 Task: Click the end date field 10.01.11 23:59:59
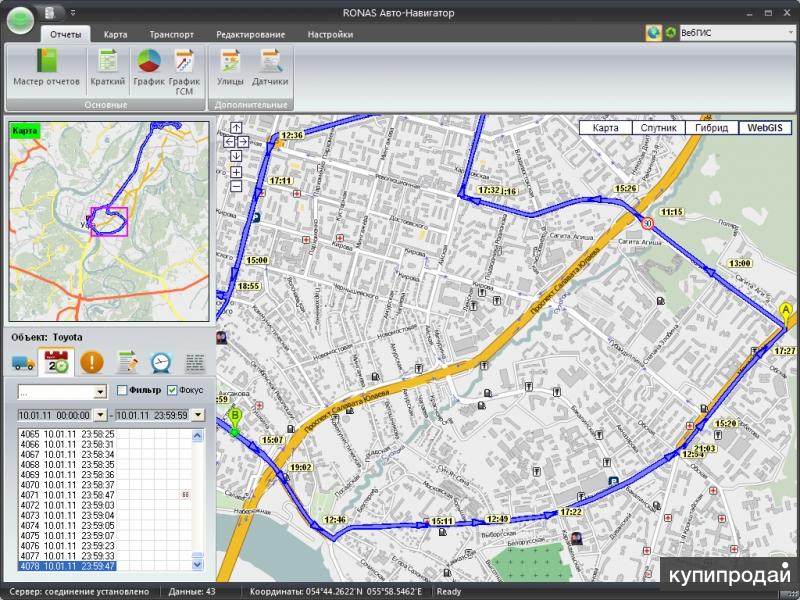tap(153, 415)
